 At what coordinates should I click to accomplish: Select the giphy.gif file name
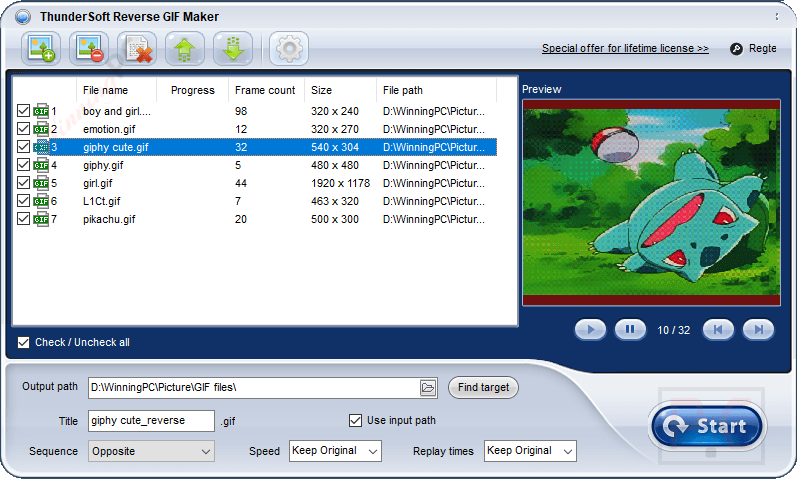pyautogui.click(x=103, y=165)
